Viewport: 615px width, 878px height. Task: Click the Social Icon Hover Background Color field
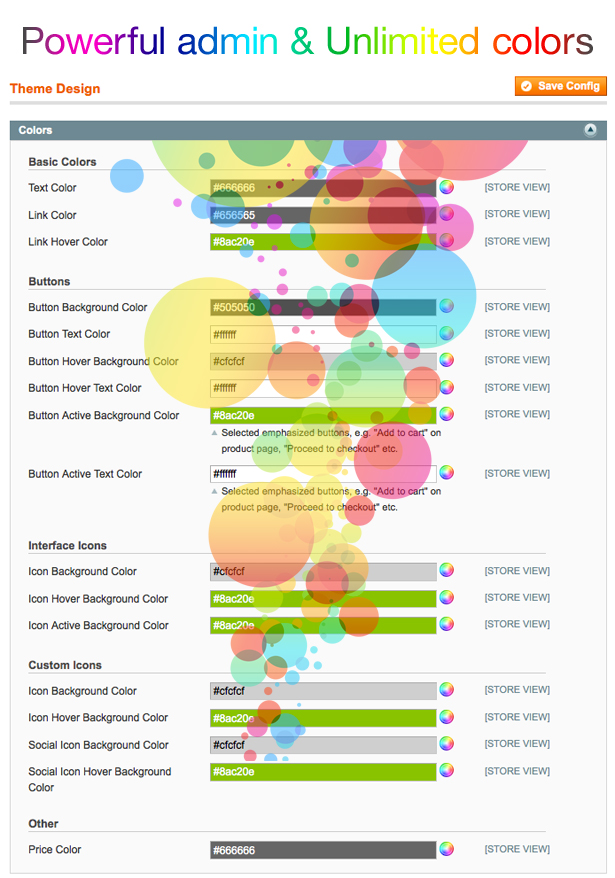pos(322,772)
